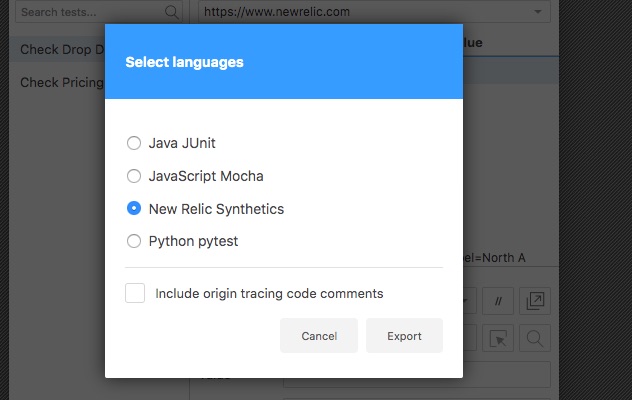Activate the select target pointer icon
Viewport: 640px width, 400px height.
click(x=498, y=338)
